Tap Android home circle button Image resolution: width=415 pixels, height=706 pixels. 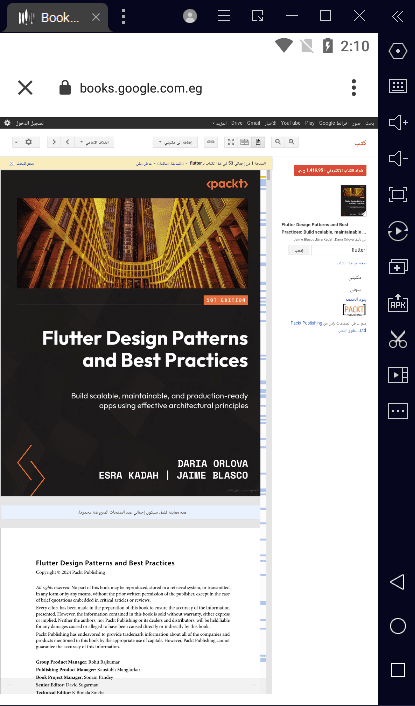(398, 626)
